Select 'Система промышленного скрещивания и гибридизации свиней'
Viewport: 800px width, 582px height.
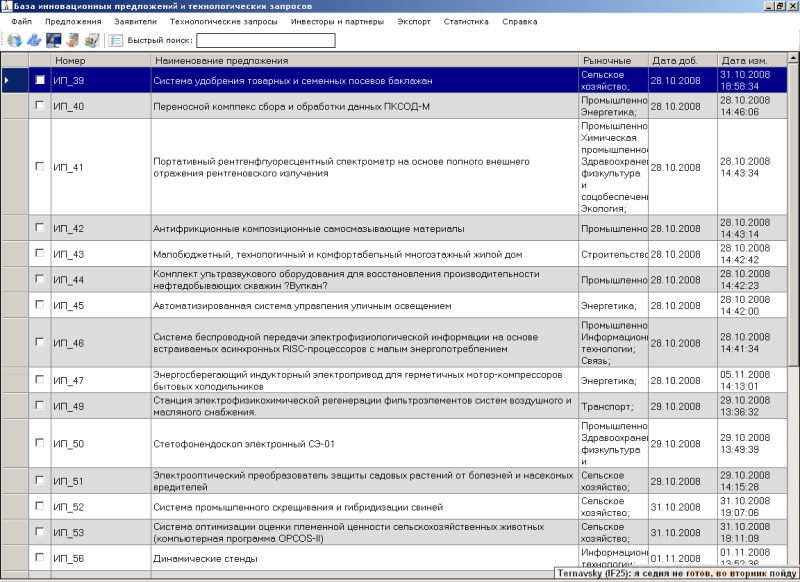click(365, 507)
